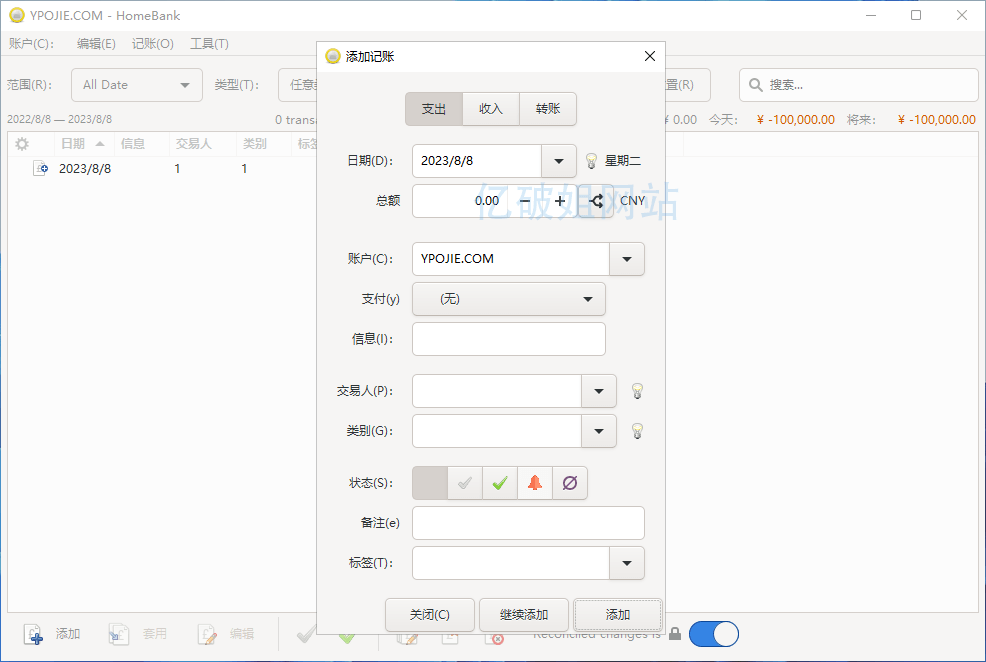Click the 备注 memo input field
The width and height of the screenshot is (986, 662).
coord(528,523)
